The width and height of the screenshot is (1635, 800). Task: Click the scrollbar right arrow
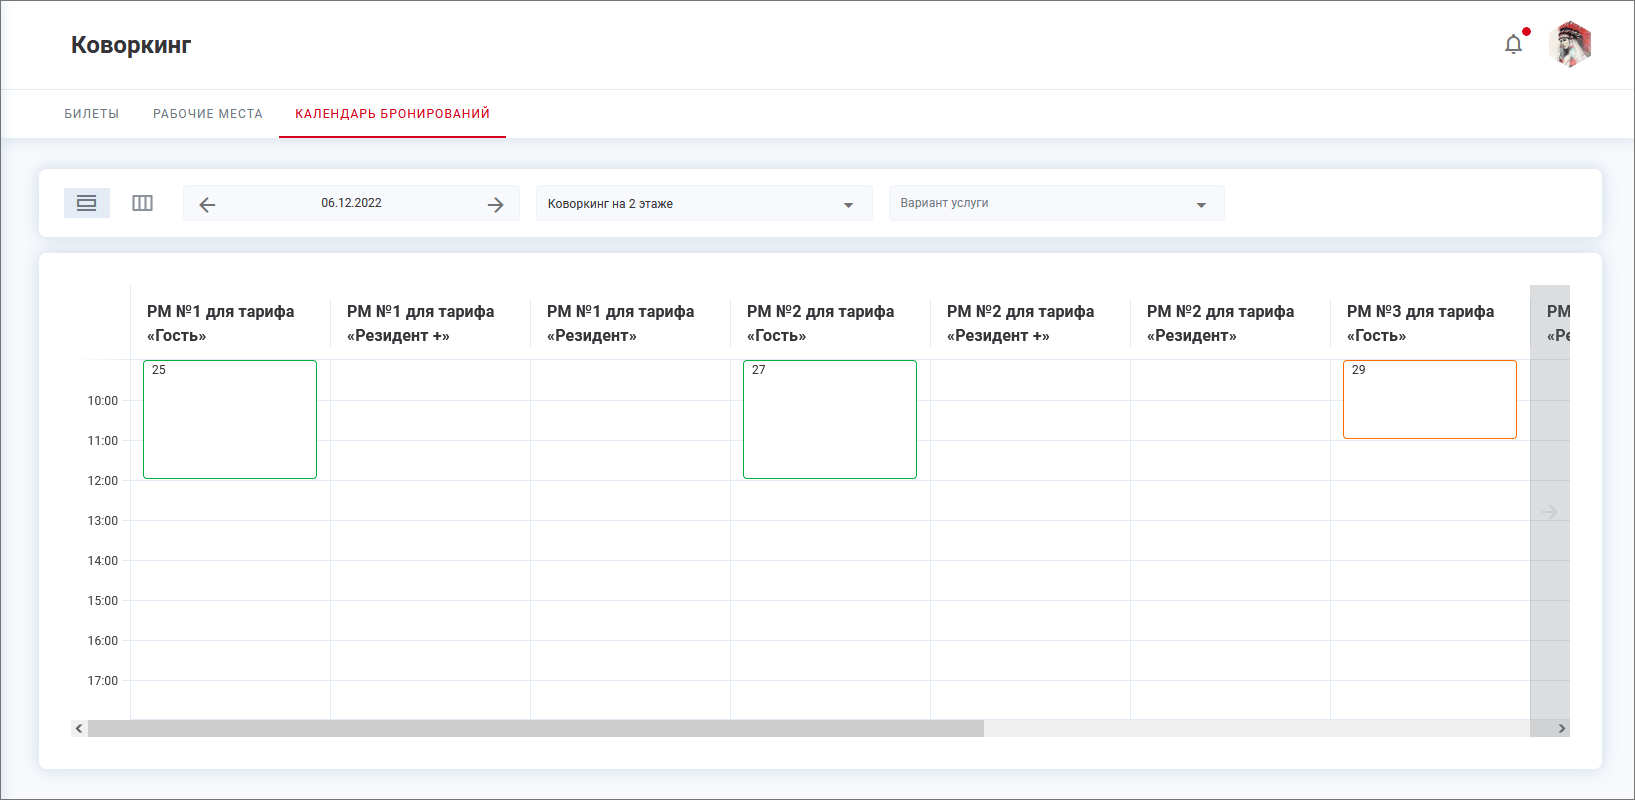[1561, 729]
